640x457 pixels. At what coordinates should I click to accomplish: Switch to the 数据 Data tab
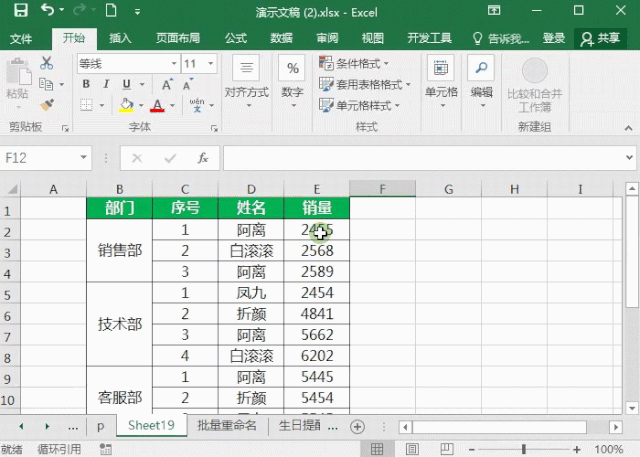coord(282,38)
